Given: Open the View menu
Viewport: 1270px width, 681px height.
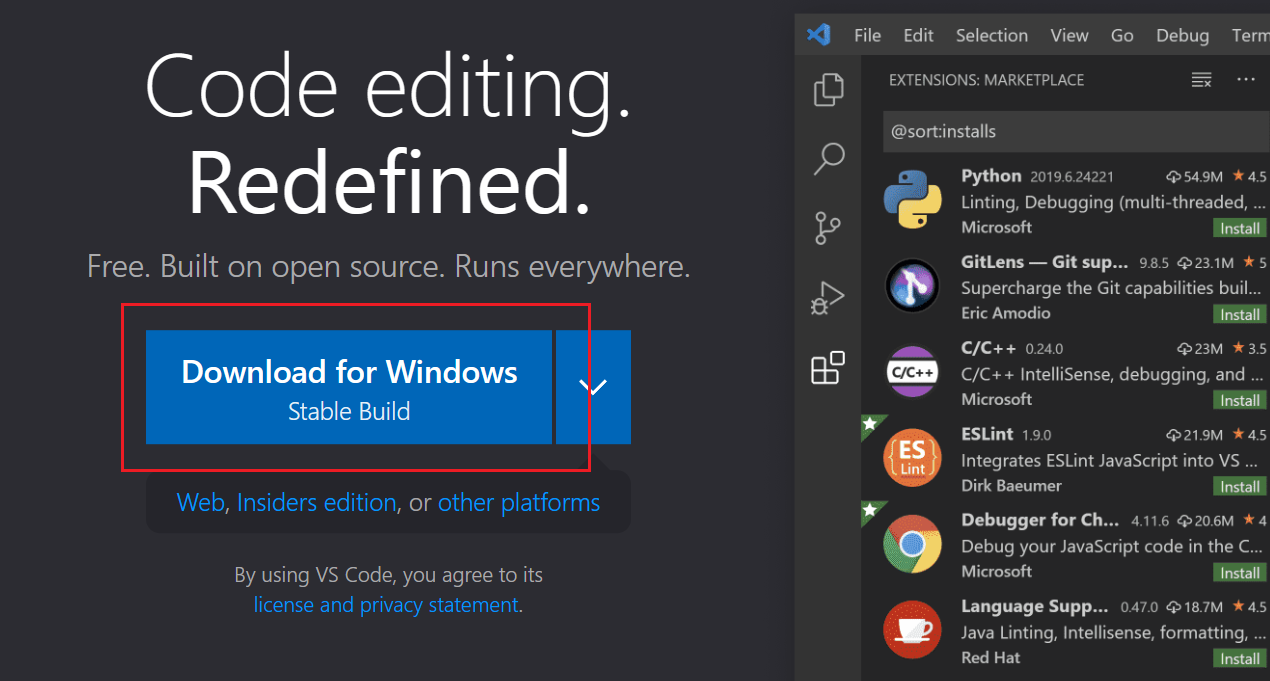Looking at the screenshot, I should (1069, 35).
